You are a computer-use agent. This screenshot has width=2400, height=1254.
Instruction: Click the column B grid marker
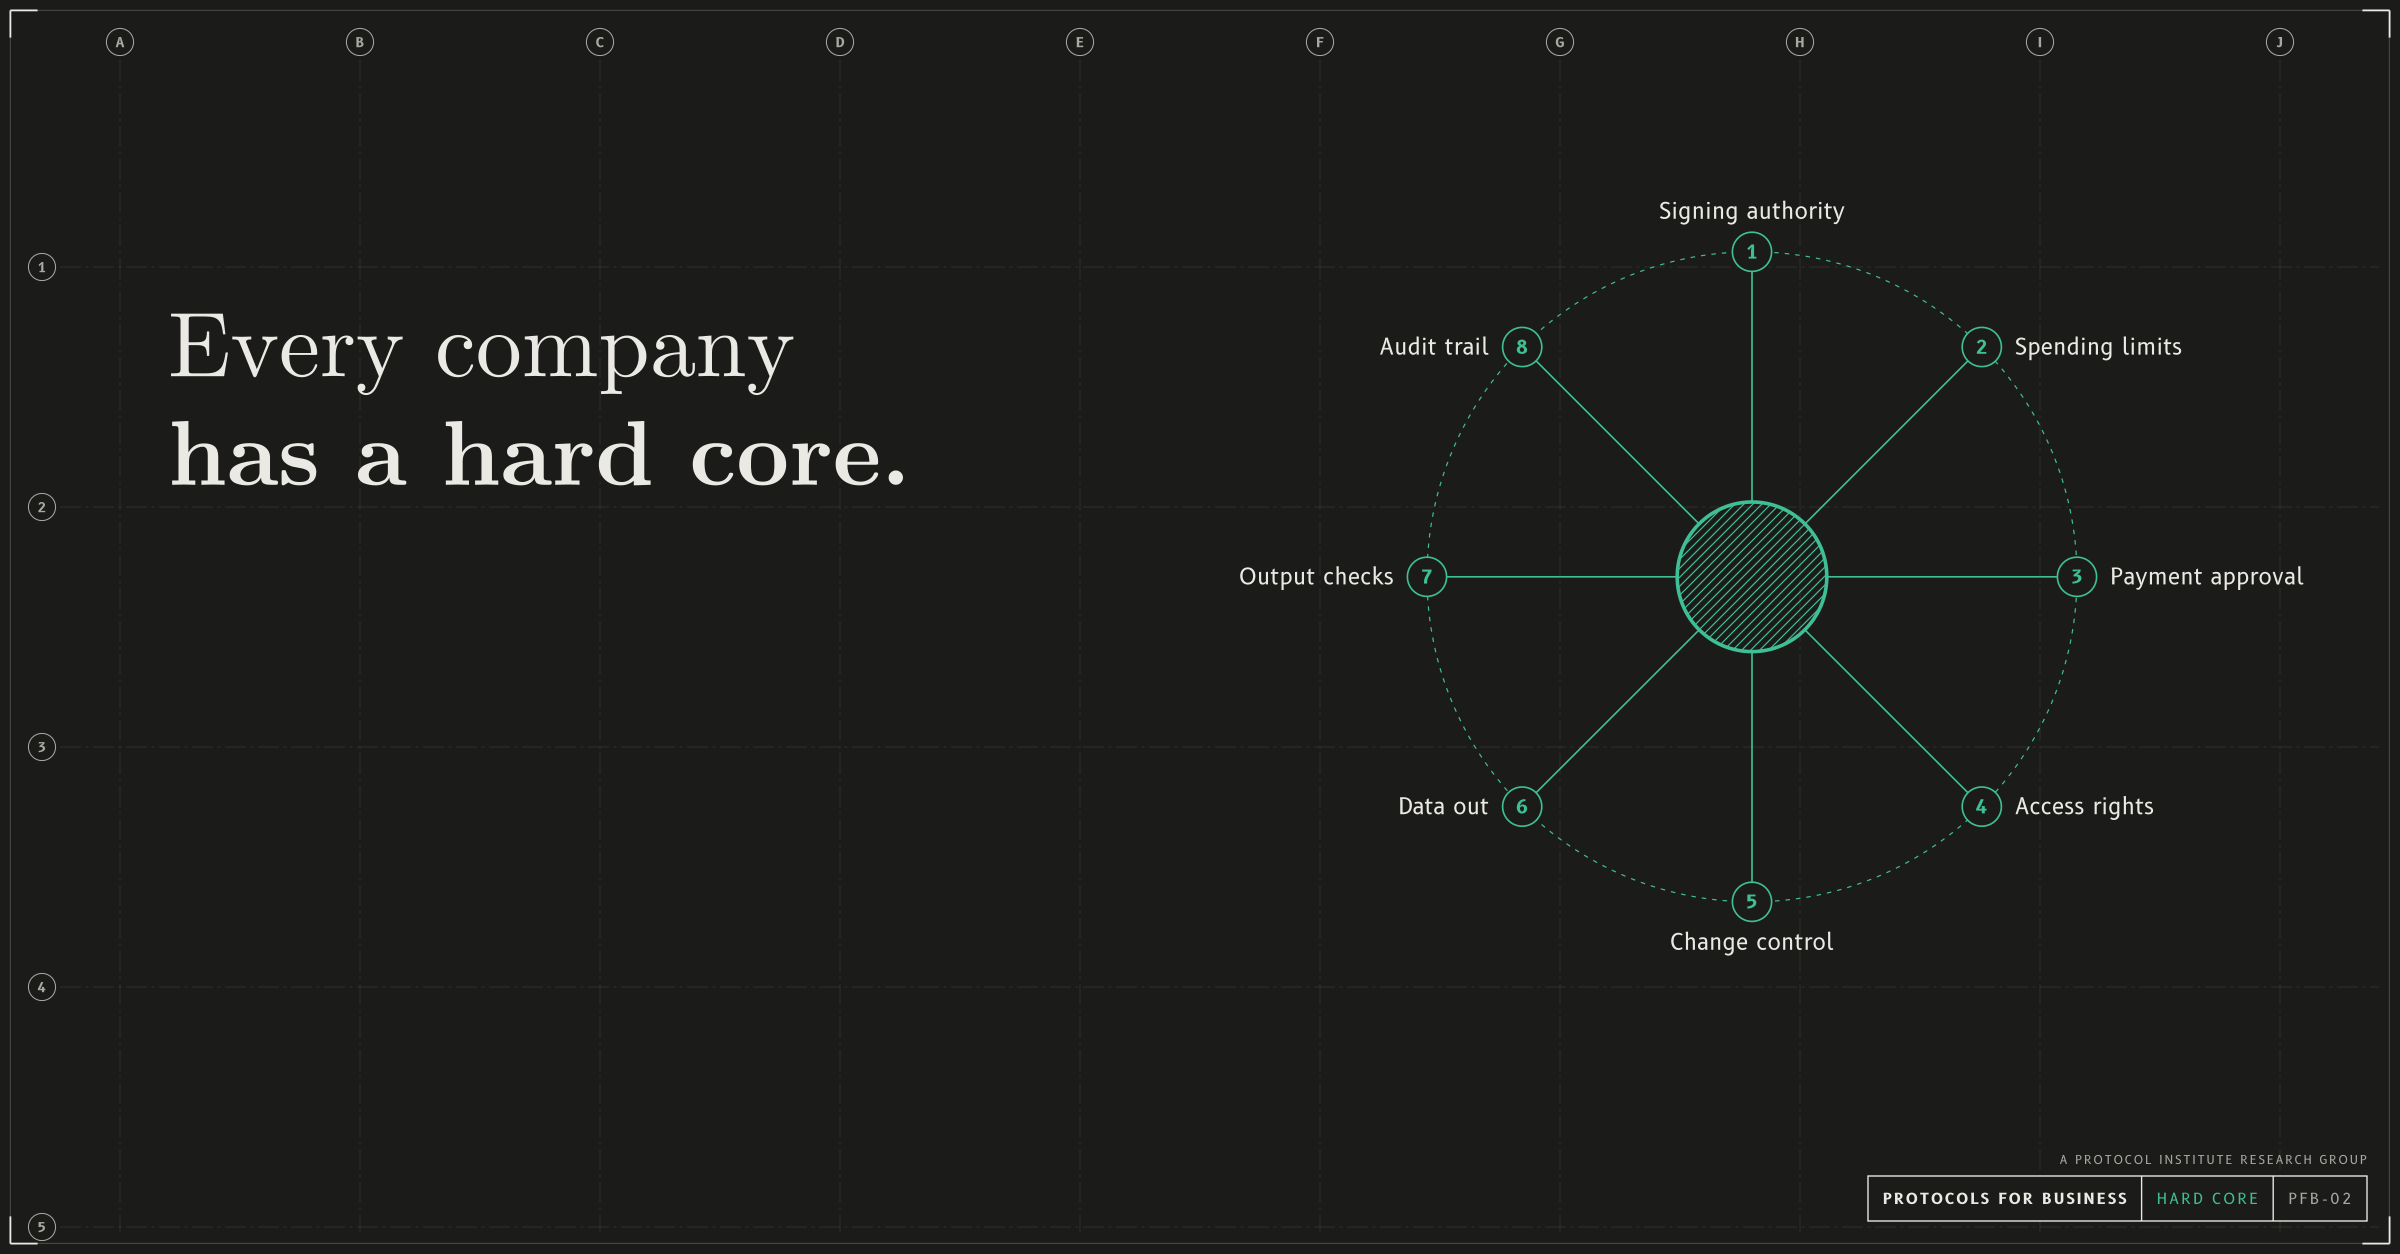360,42
